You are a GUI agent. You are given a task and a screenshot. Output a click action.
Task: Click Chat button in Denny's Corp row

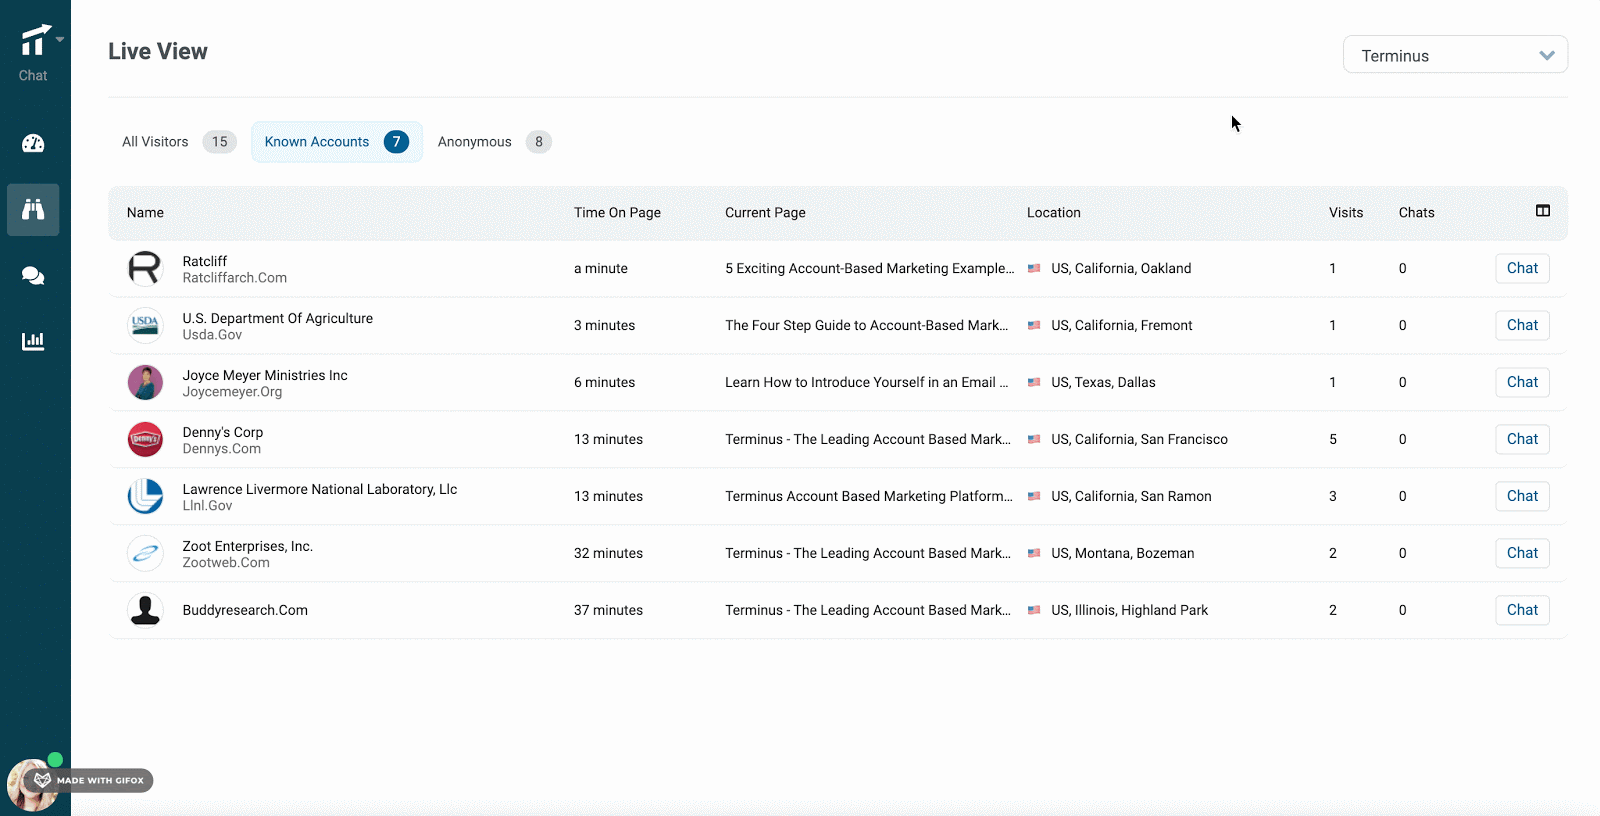(1522, 439)
